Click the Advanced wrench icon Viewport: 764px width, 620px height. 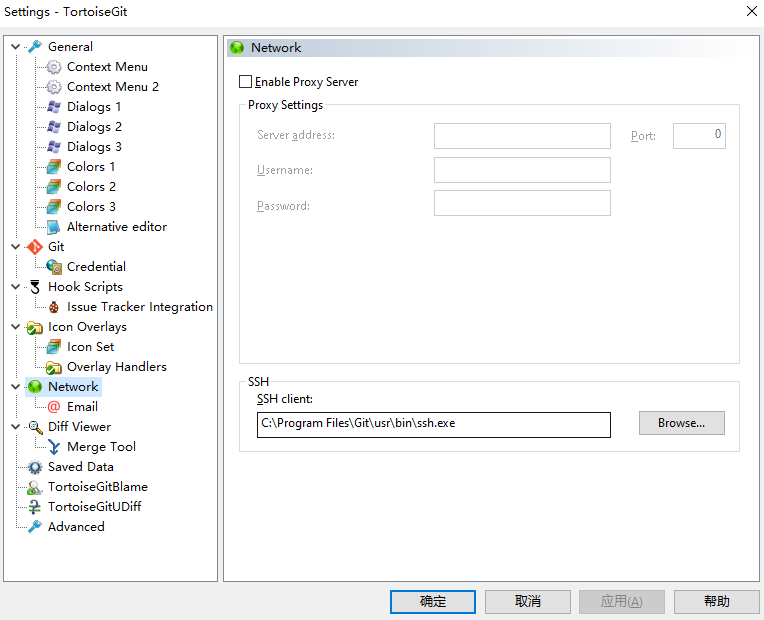(x=35, y=527)
